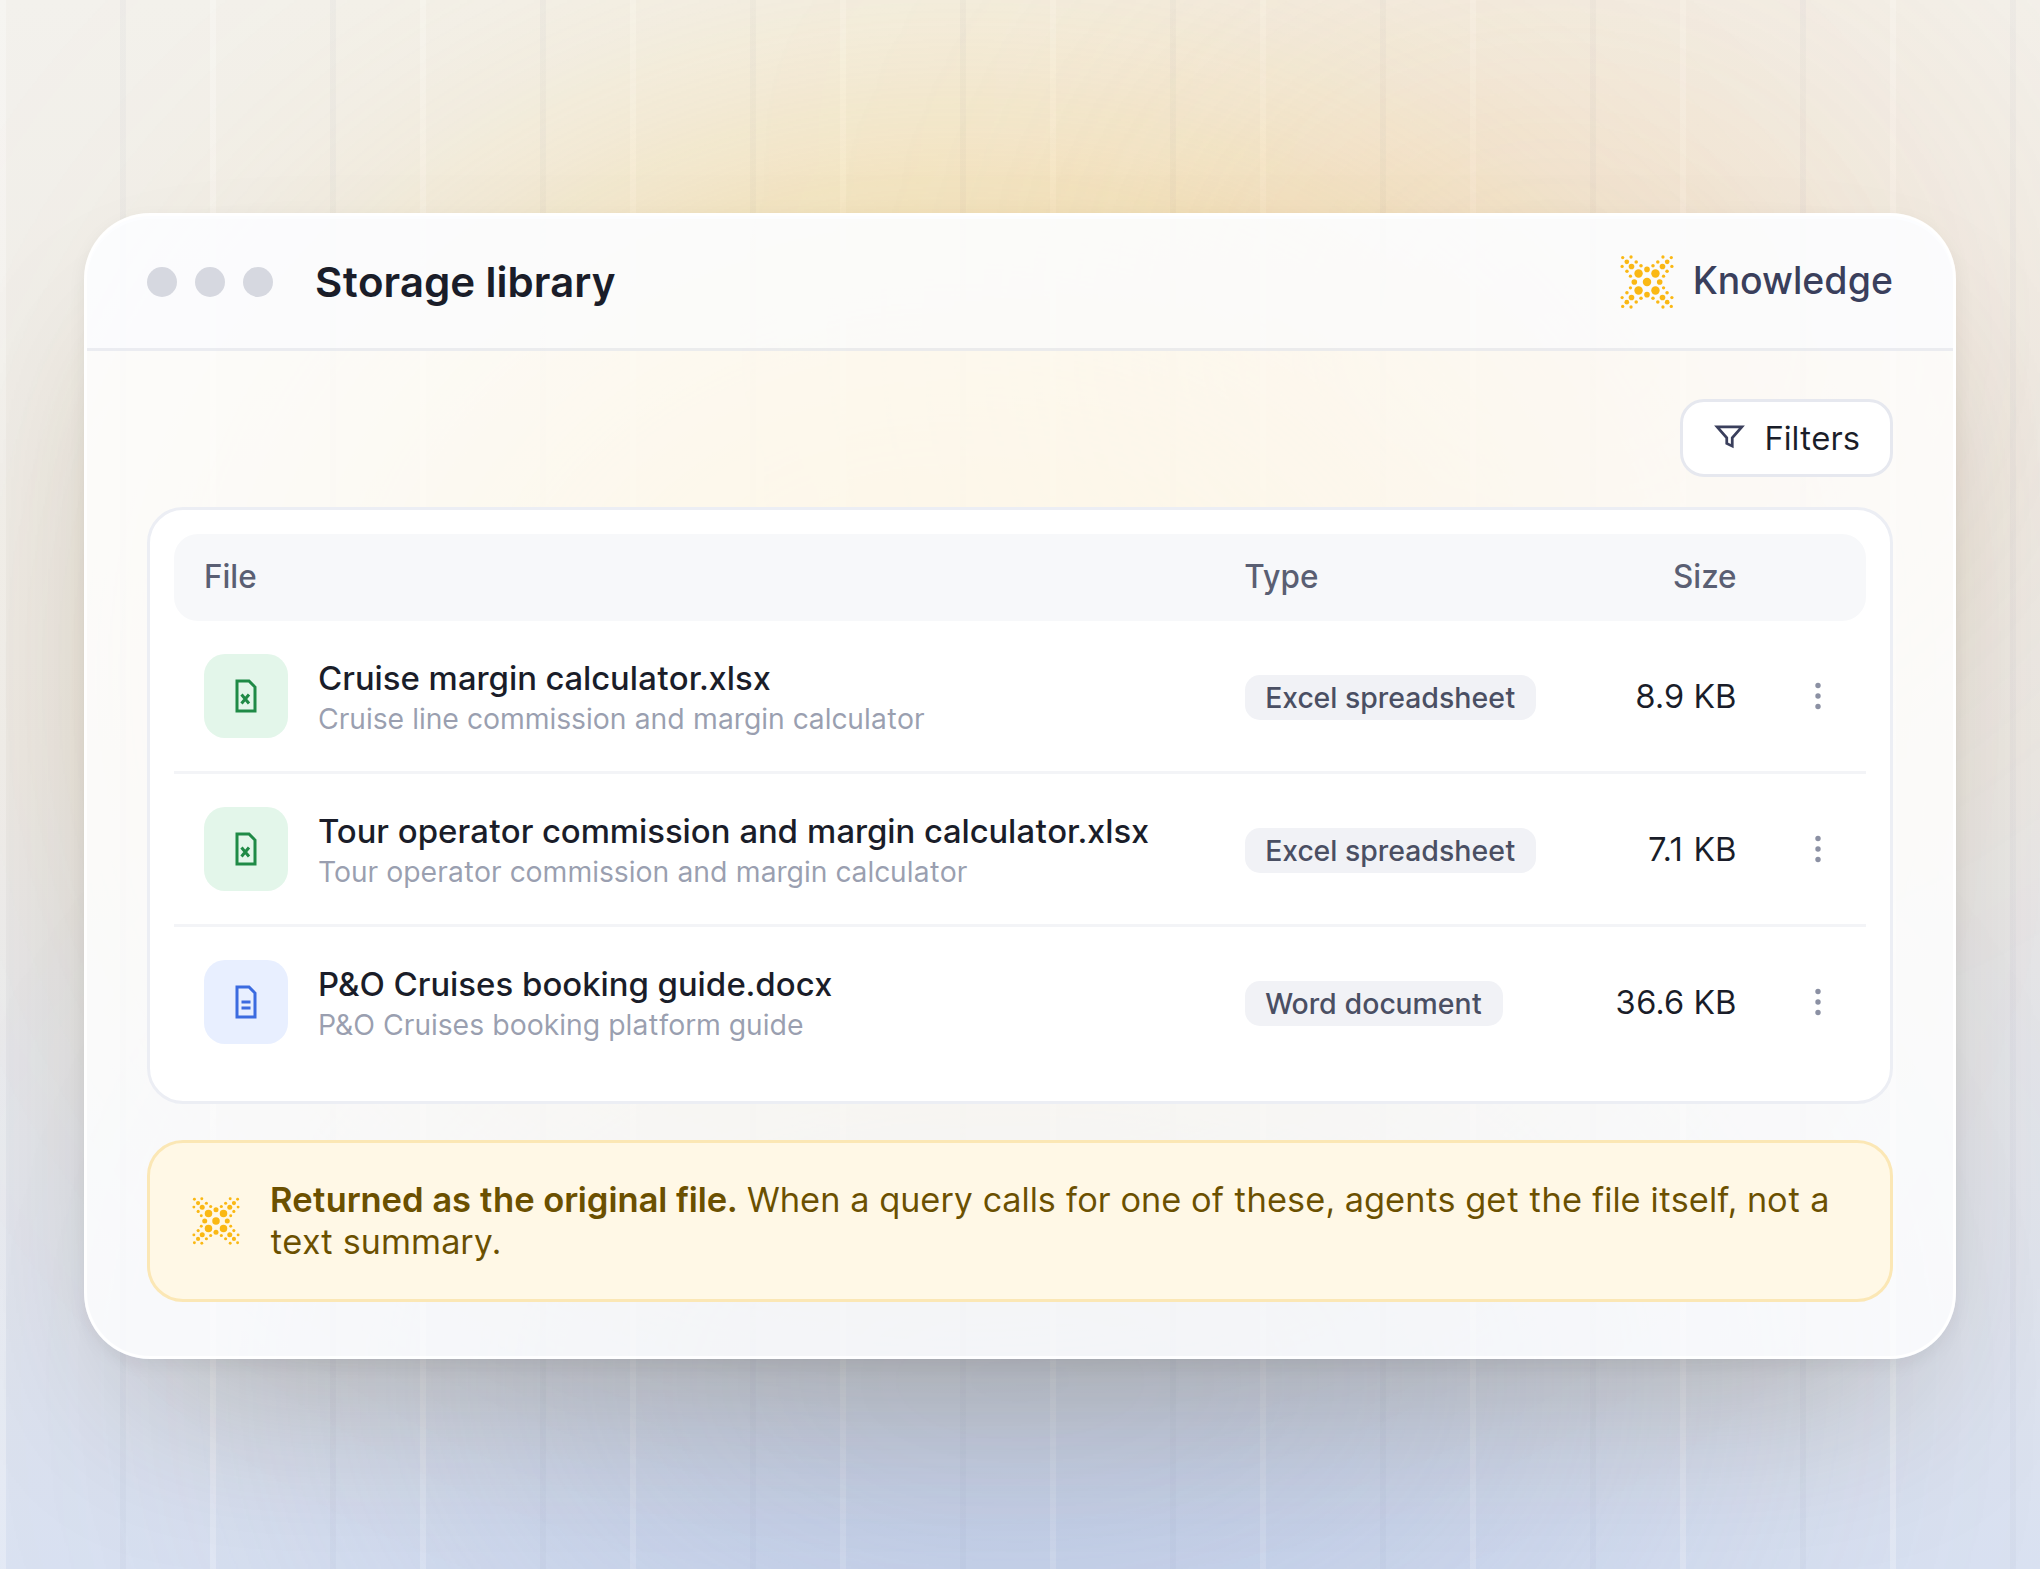The height and width of the screenshot is (1569, 2040).
Task: Click the Excel icon for Tour operator calculator
Action: pos(246,849)
